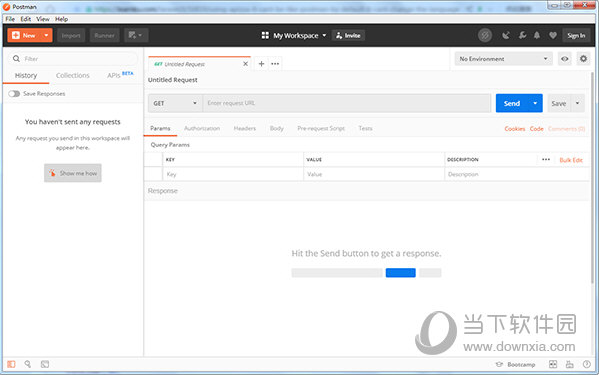Focus the sidebar Filter search field
This screenshot has width=599, height=375.
point(73,59)
